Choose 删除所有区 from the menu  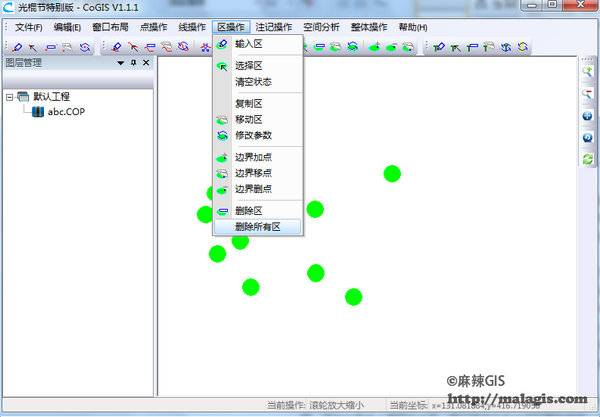click(x=258, y=226)
